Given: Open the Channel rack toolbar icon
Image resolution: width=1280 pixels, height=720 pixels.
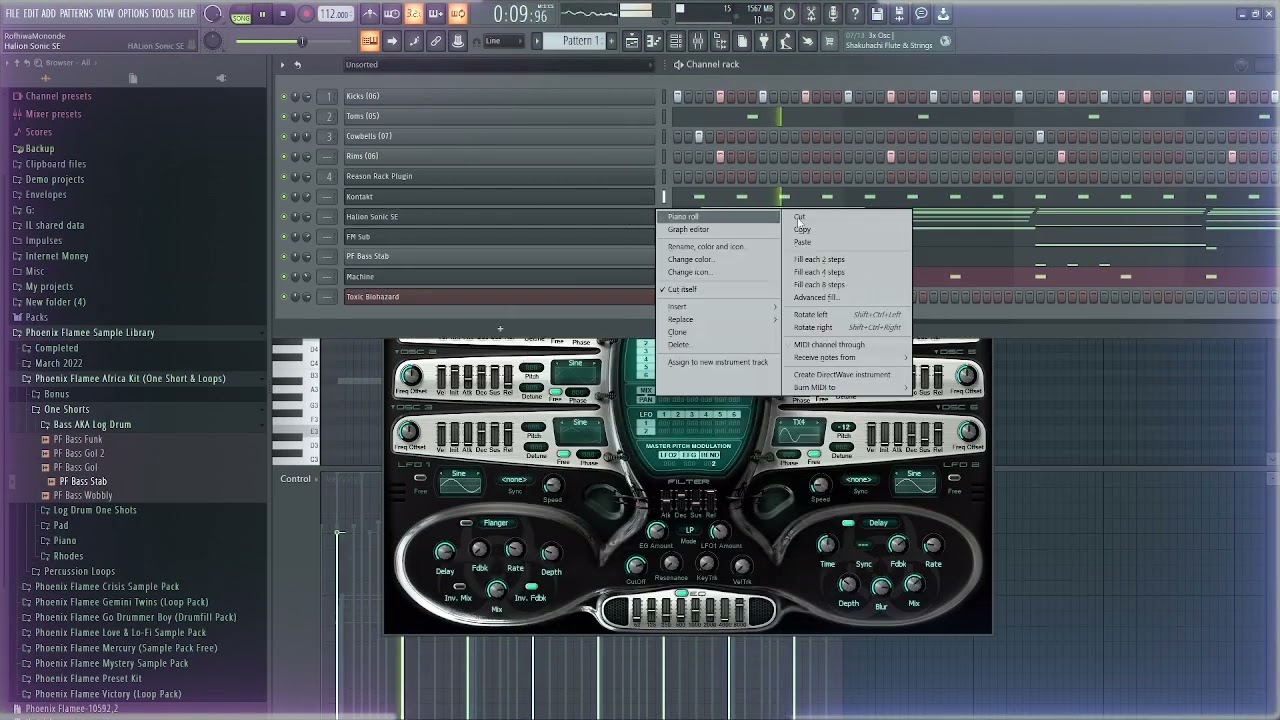Looking at the screenshot, I should 676,41.
